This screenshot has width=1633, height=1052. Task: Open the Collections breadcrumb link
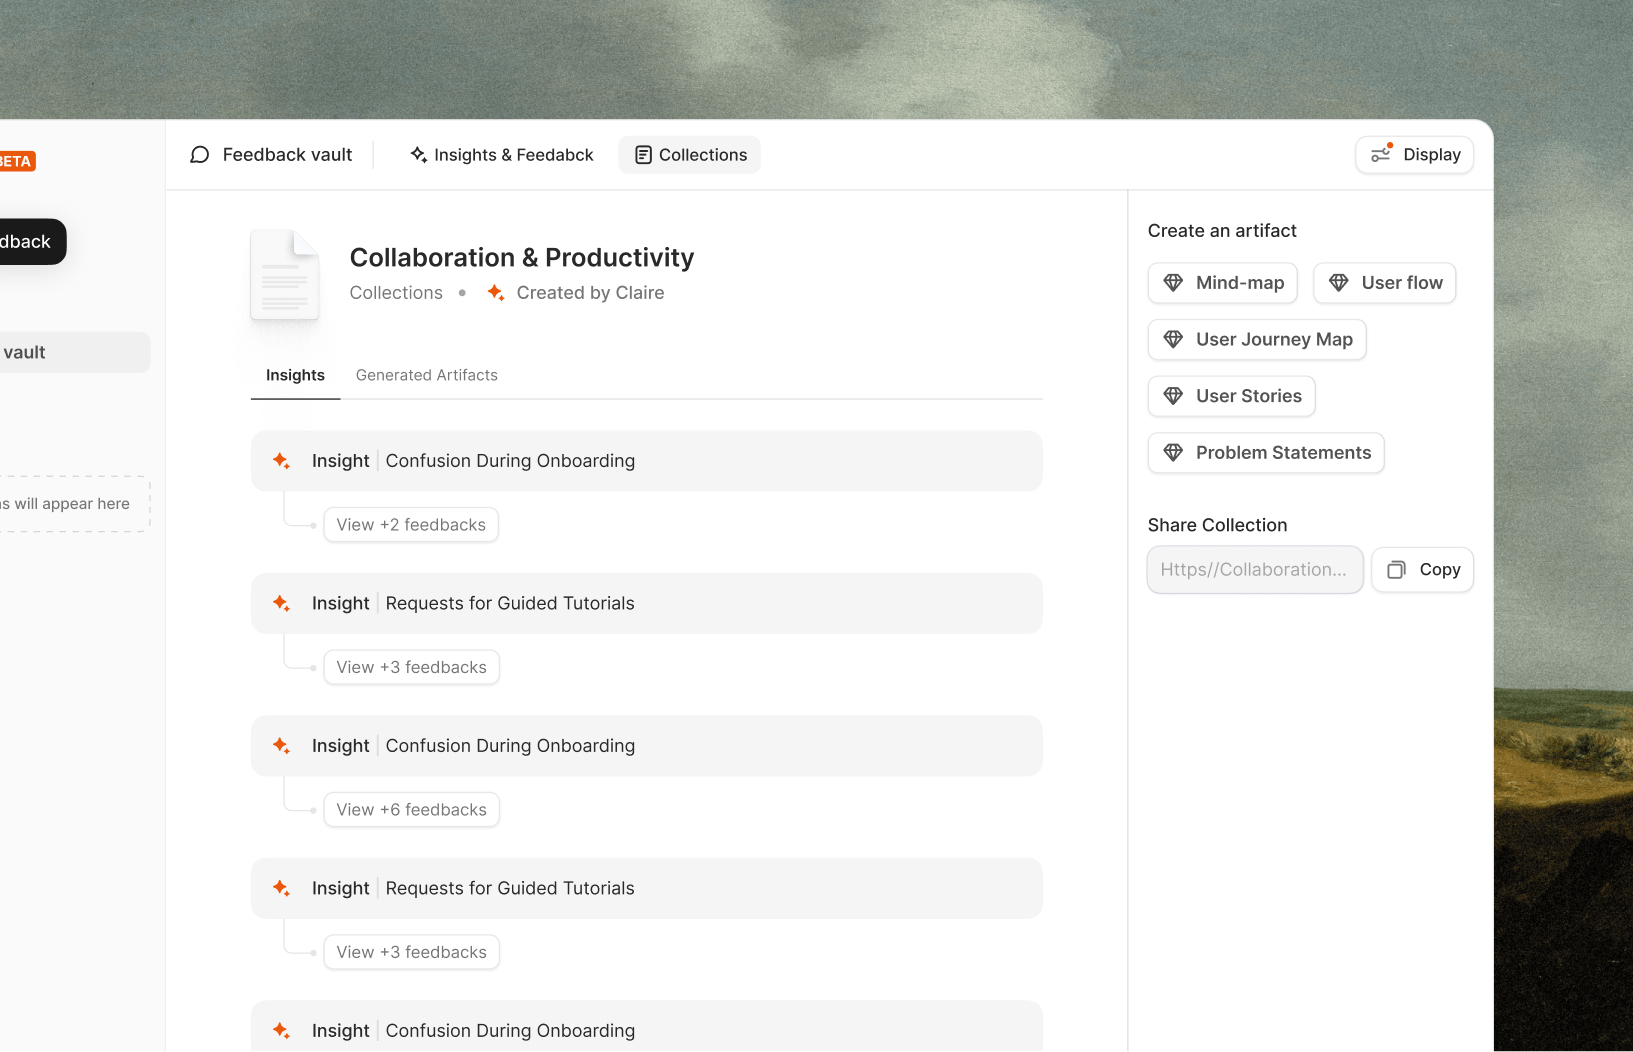click(x=396, y=293)
